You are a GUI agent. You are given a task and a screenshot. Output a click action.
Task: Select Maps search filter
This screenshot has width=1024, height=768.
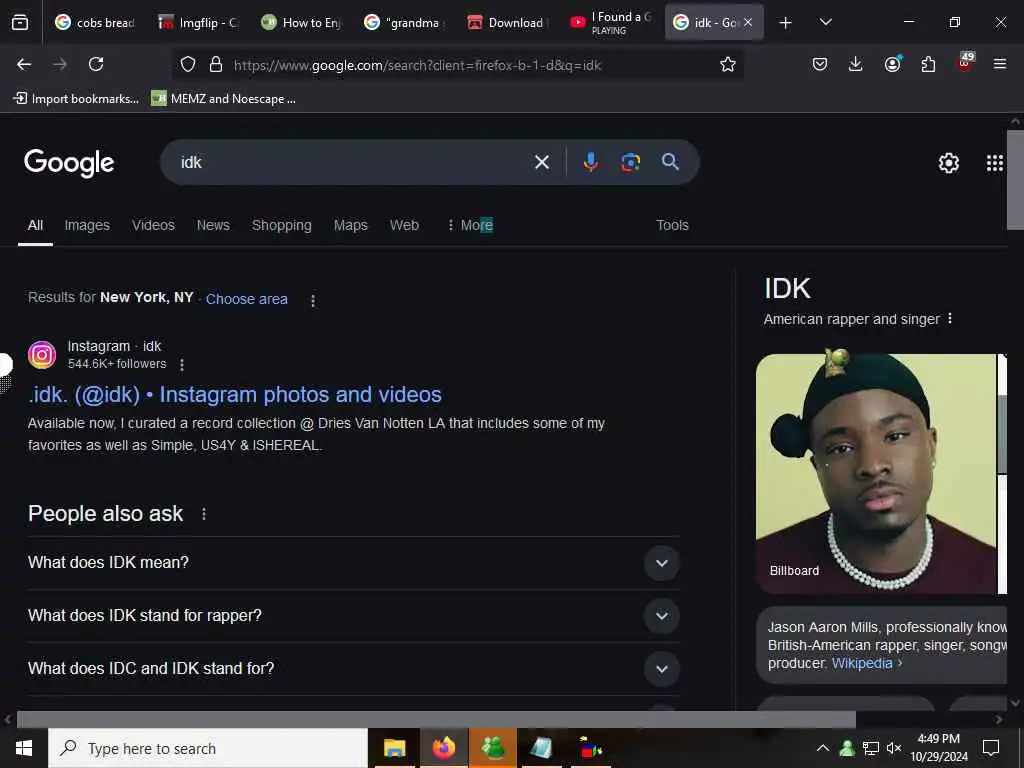coord(351,225)
